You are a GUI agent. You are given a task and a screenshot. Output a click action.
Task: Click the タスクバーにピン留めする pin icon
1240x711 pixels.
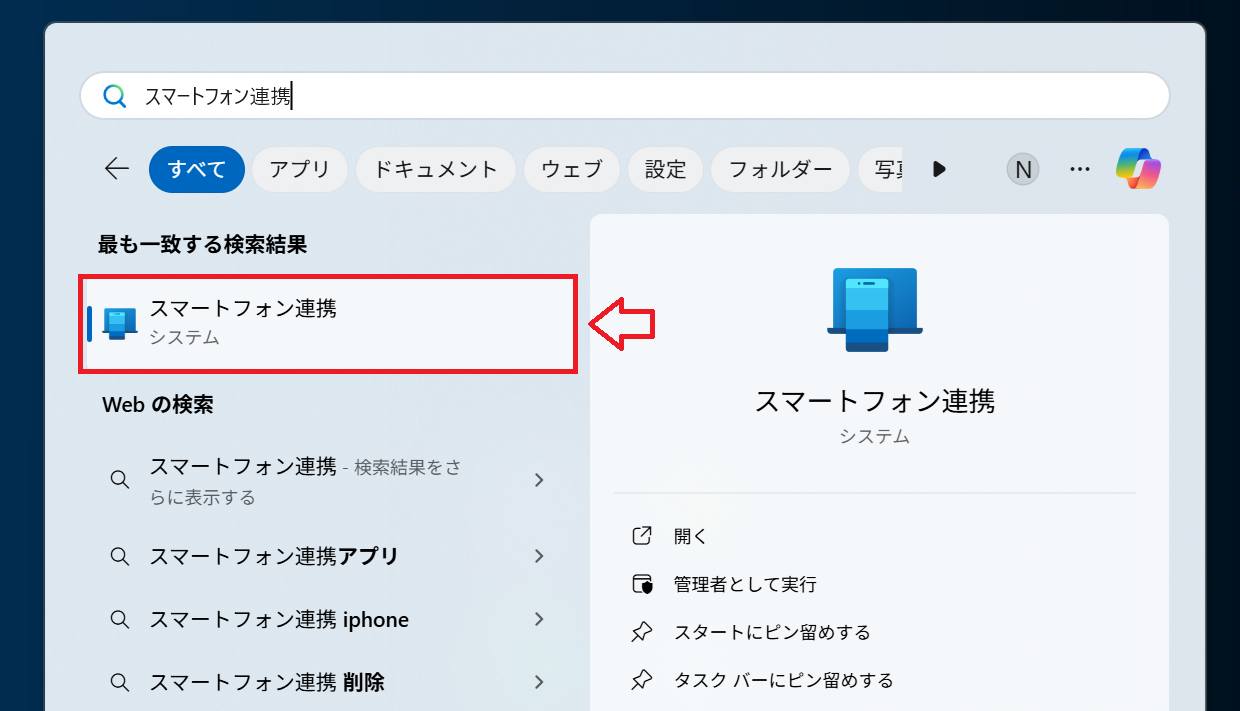[x=643, y=679]
